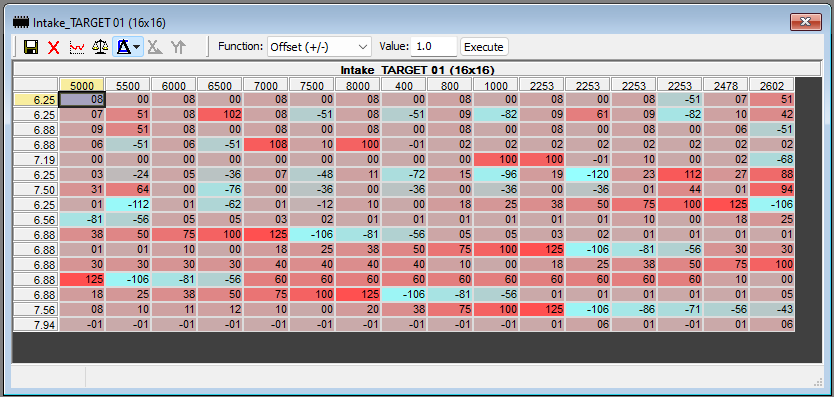Select the cell with value -43
Image resolution: width=834 pixels, height=397 pixels.
(772, 309)
